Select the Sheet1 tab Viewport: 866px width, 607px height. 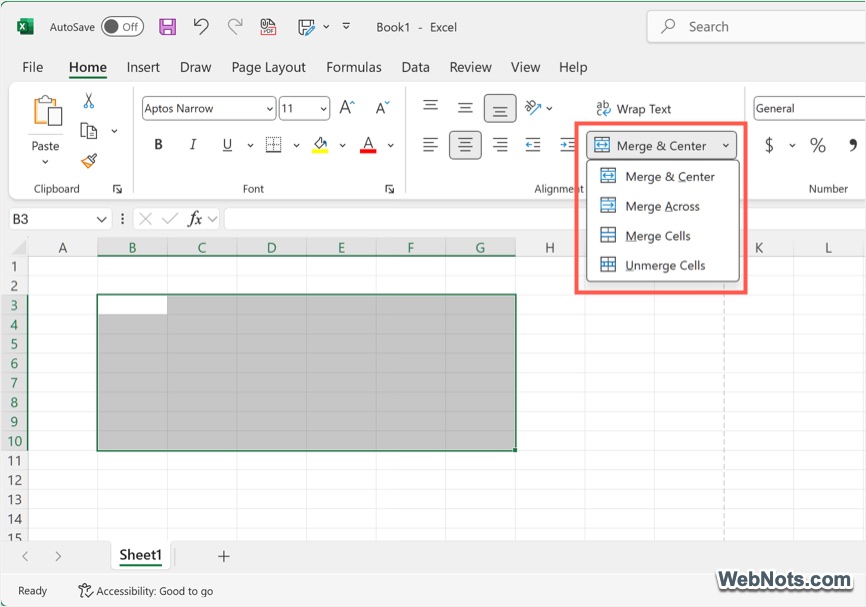[x=141, y=555]
